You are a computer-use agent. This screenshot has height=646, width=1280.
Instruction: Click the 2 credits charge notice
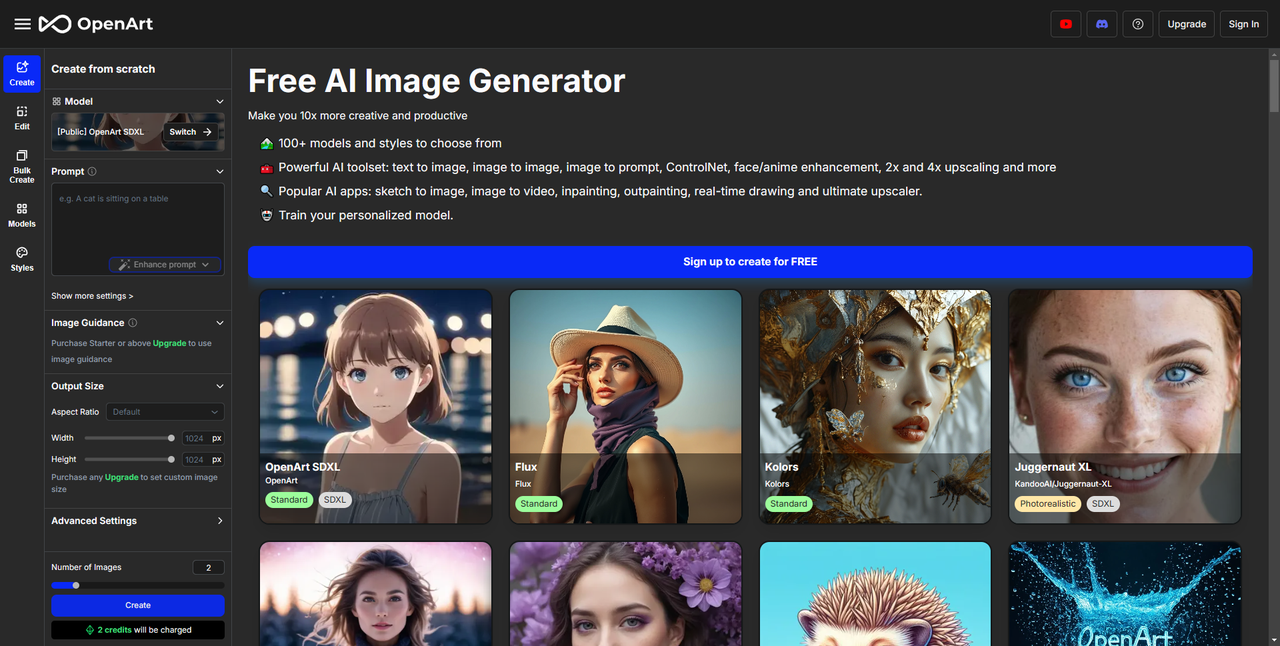138,630
